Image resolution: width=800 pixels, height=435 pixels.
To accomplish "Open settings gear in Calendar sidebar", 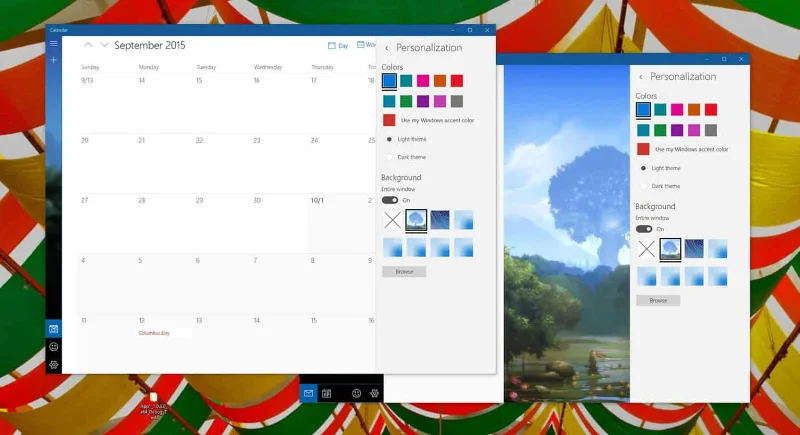I will coord(54,365).
